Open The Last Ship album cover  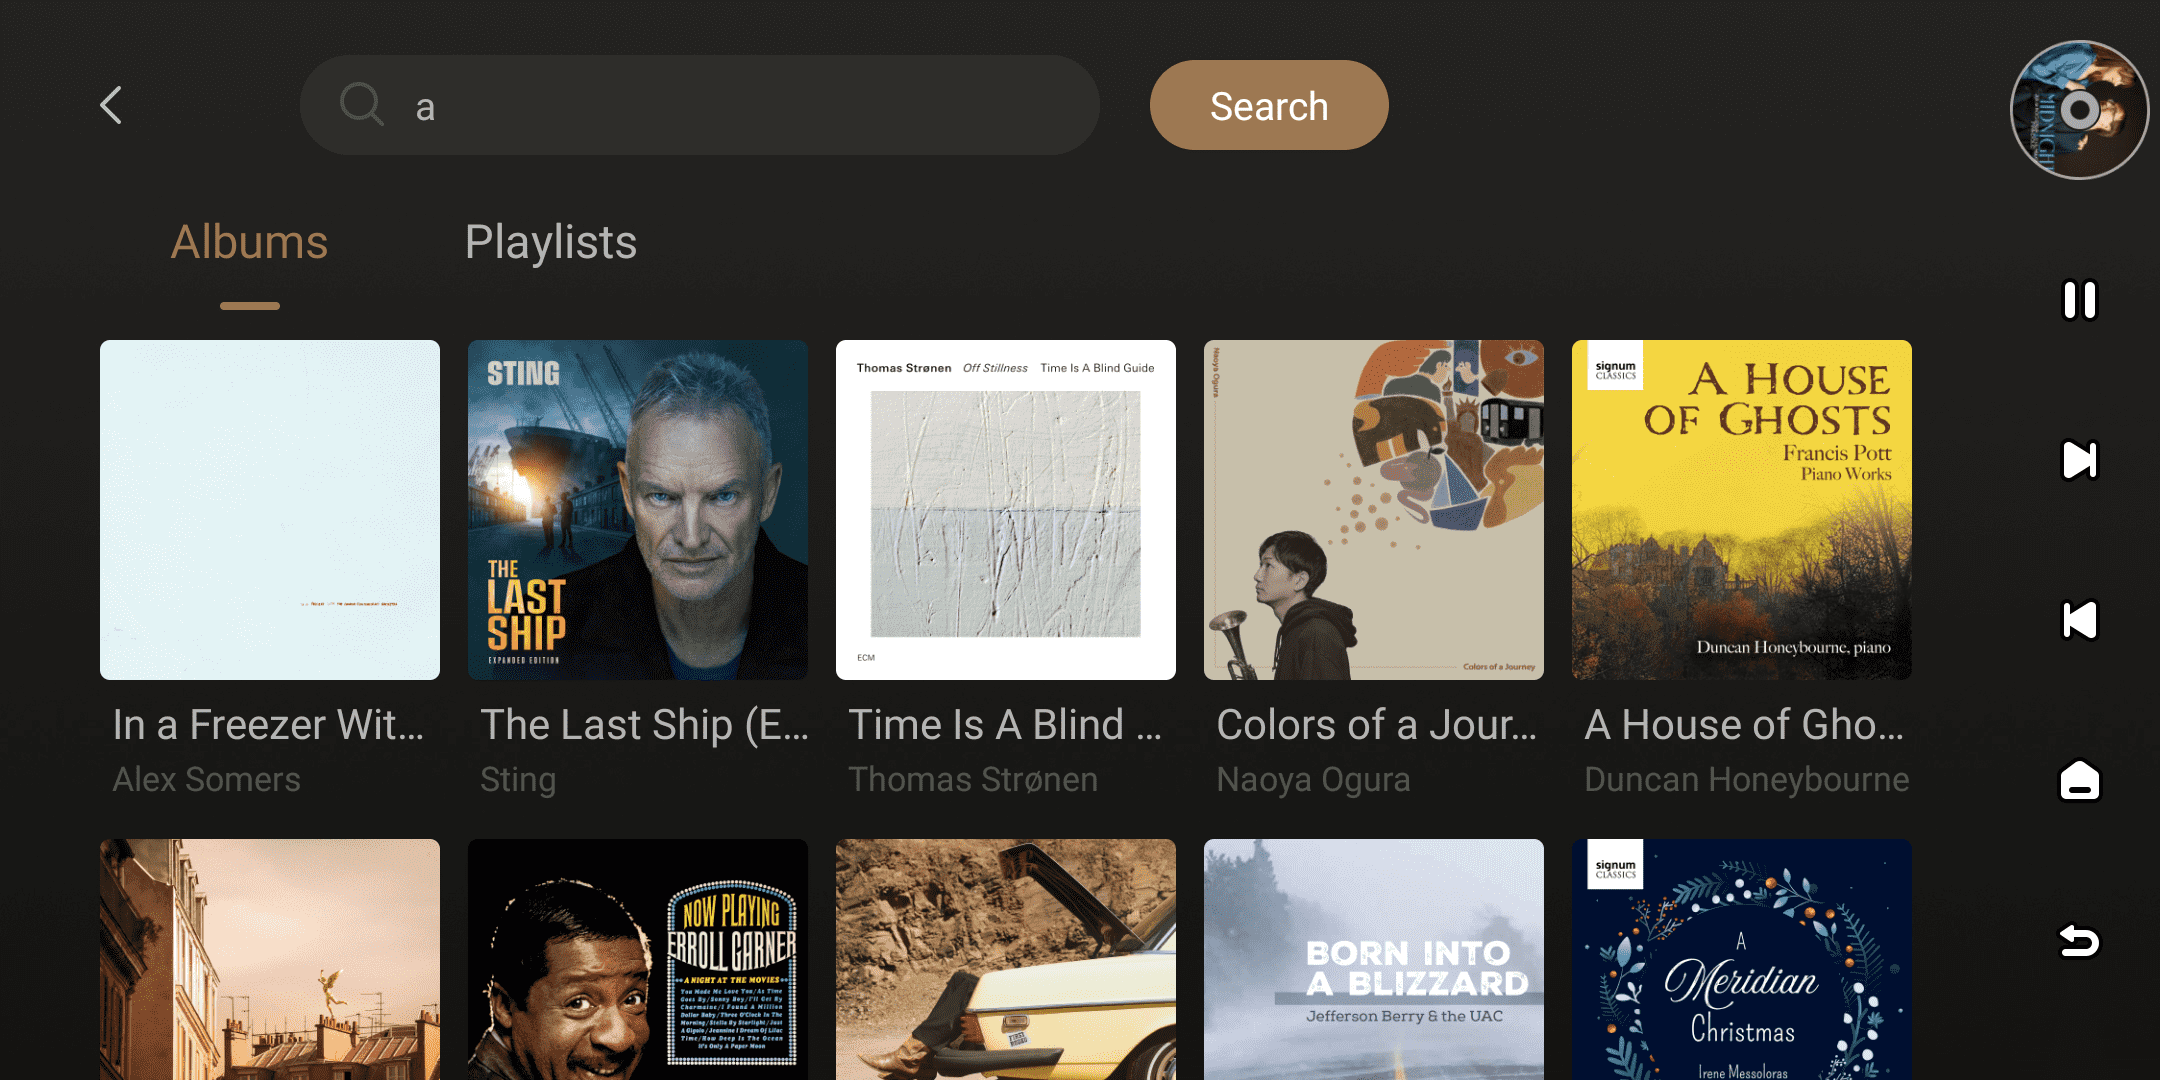(638, 510)
